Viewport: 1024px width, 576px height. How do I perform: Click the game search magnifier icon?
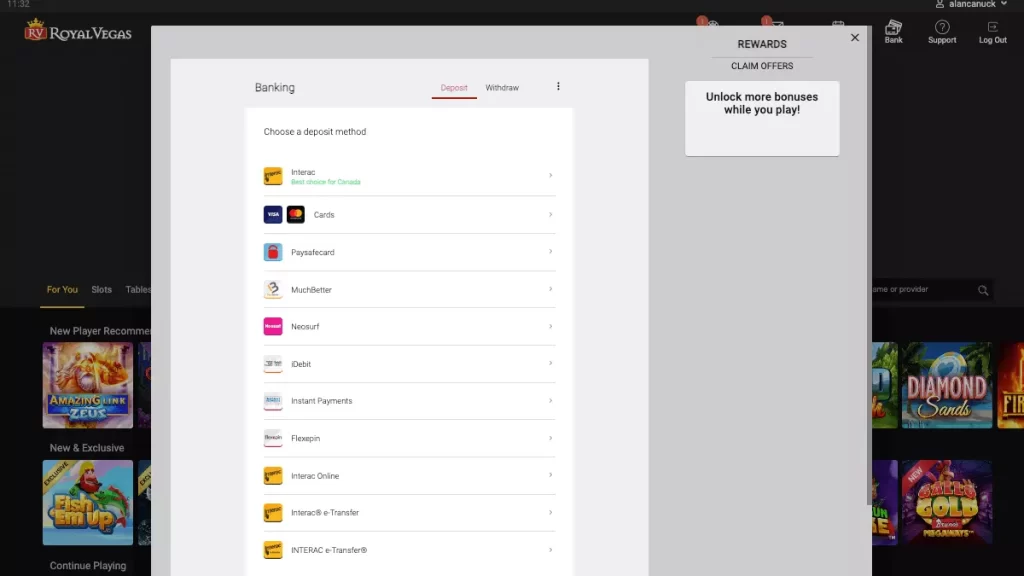click(x=983, y=290)
